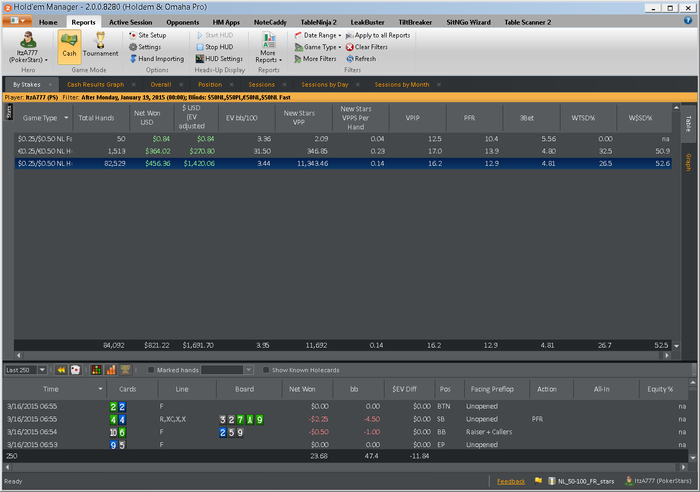Viewport: 700px width, 492px height.
Task: Open the Home ribbon tab
Action: pos(48,22)
